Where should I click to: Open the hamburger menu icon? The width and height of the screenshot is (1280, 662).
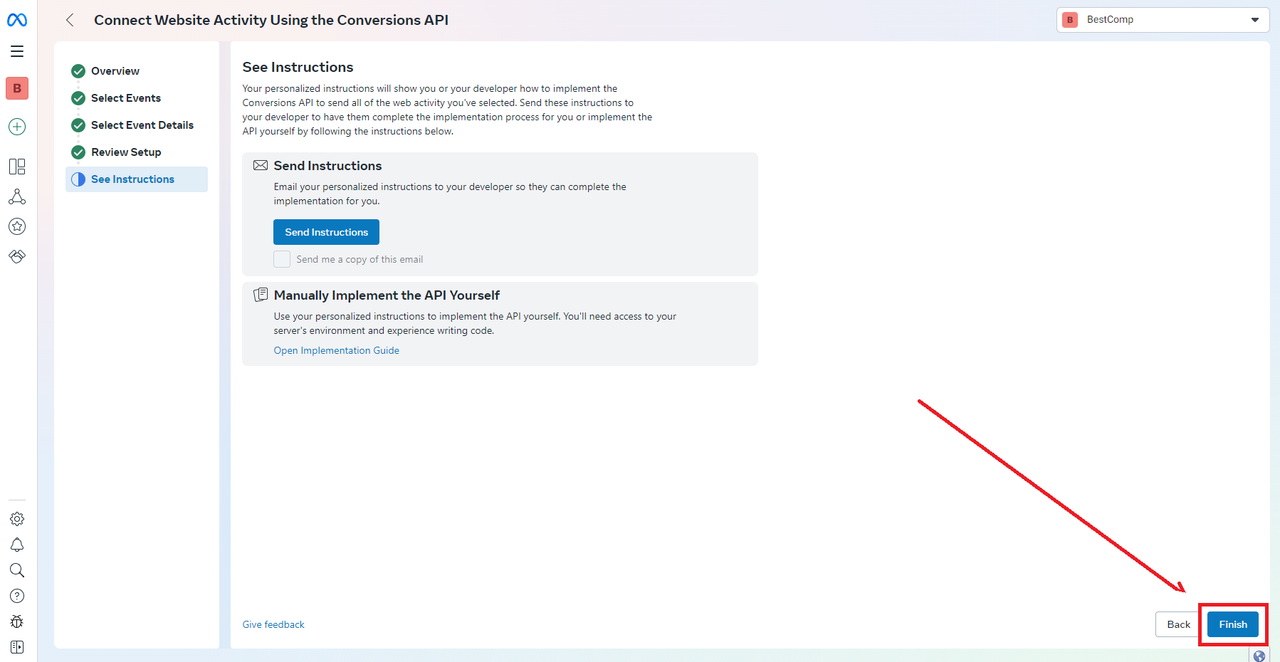[17, 51]
